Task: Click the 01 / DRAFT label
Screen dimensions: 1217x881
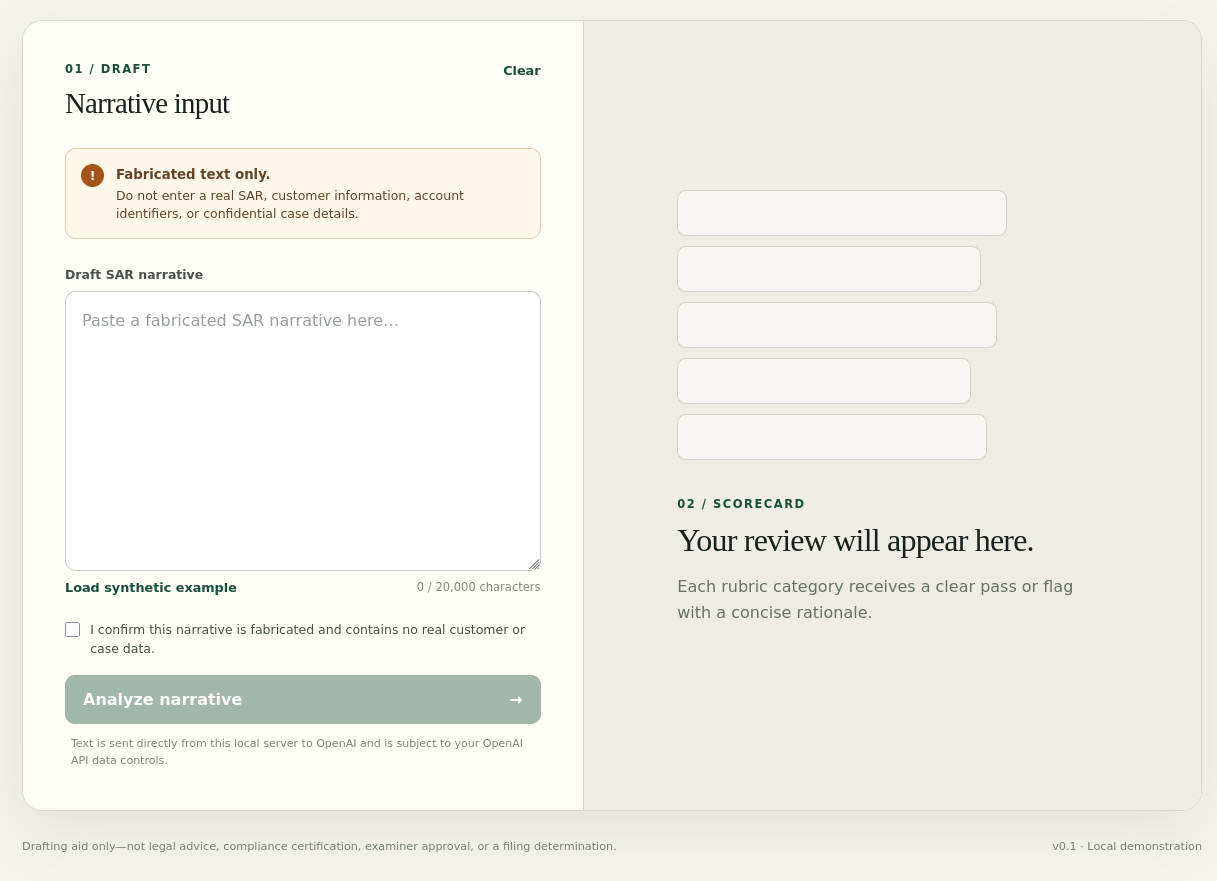Action: (x=108, y=69)
